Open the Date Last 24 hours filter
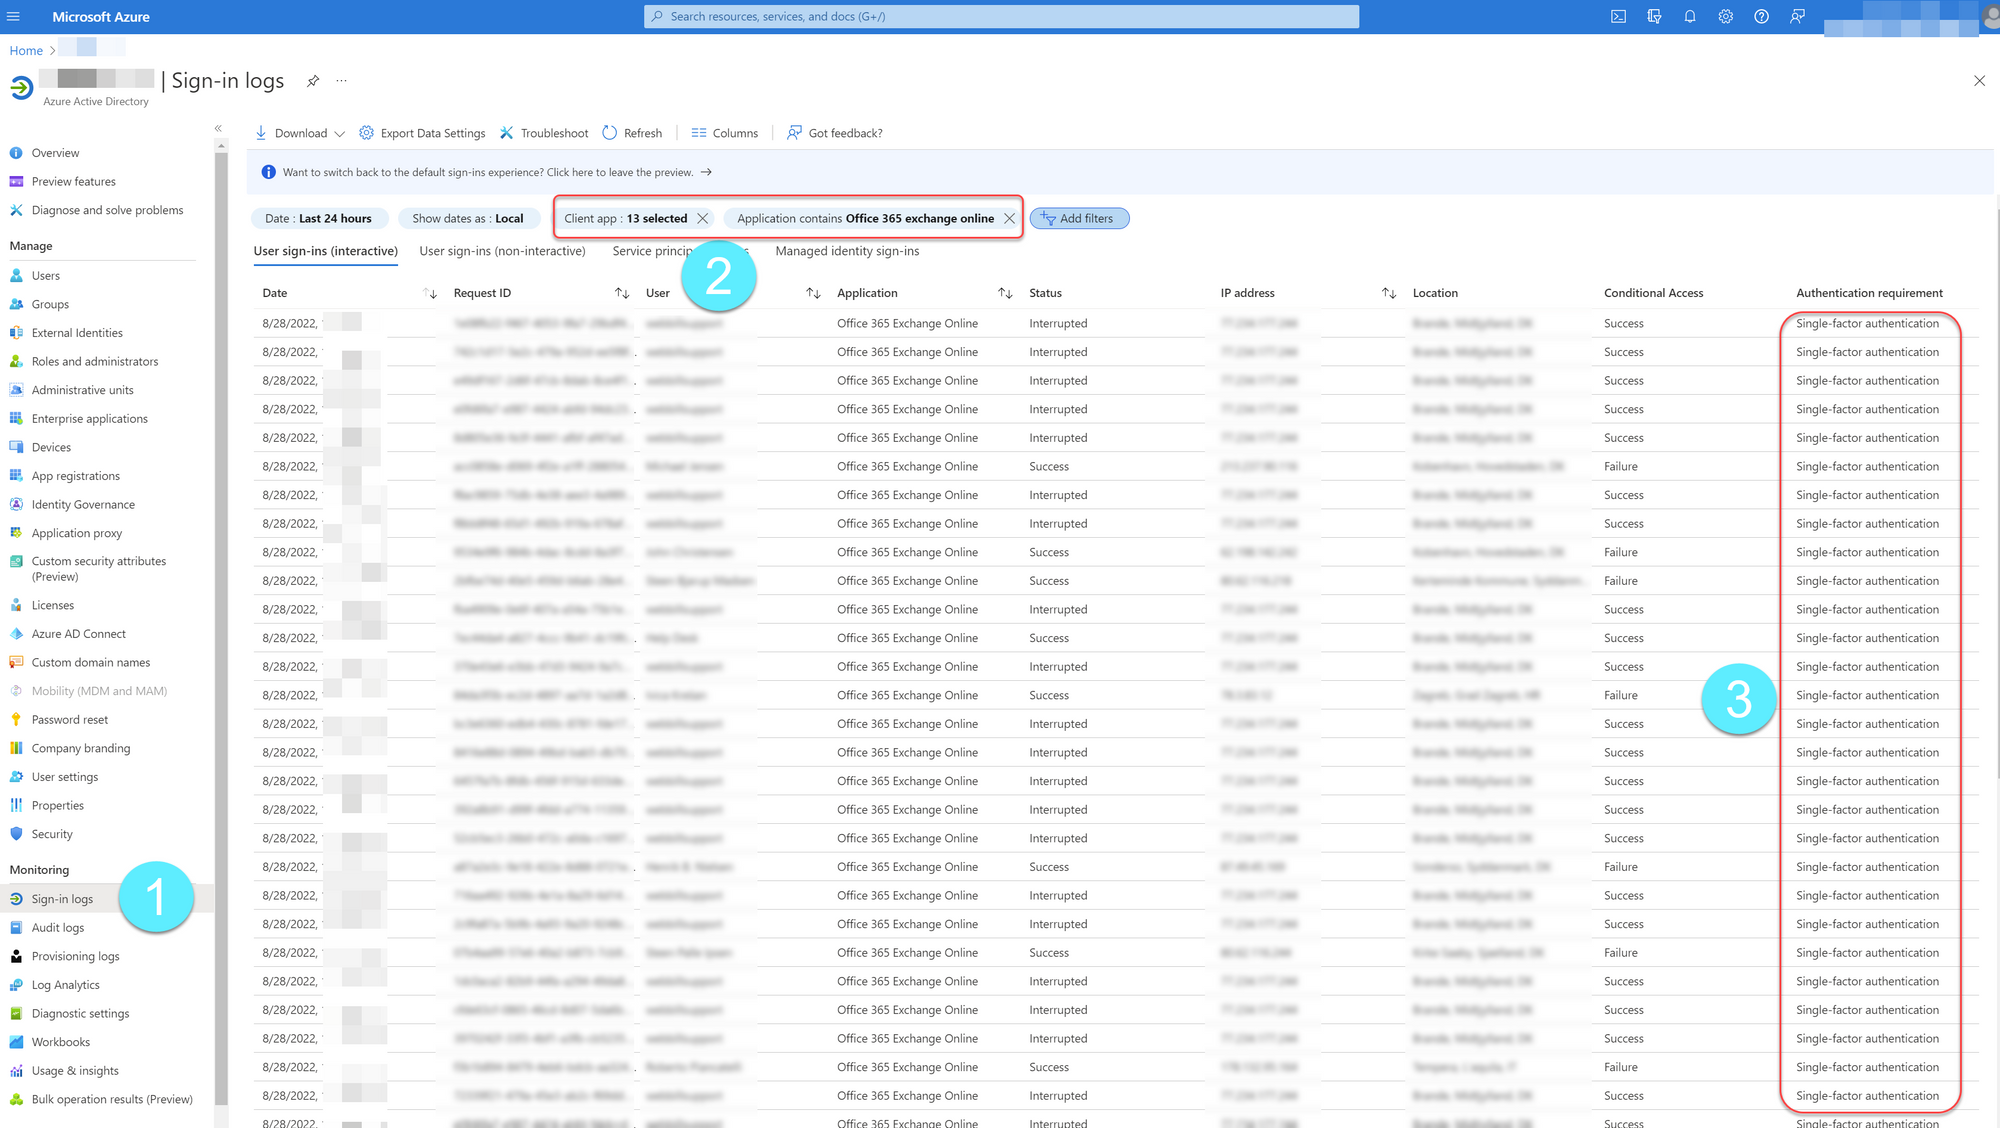The width and height of the screenshot is (2000, 1128). (x=318, y=219)
